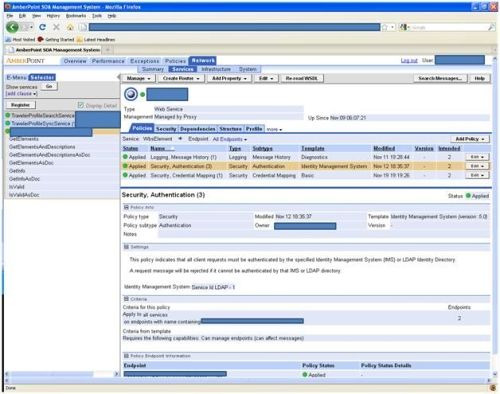Click the page icon beside address bar
500x394 pixels.
83,27
